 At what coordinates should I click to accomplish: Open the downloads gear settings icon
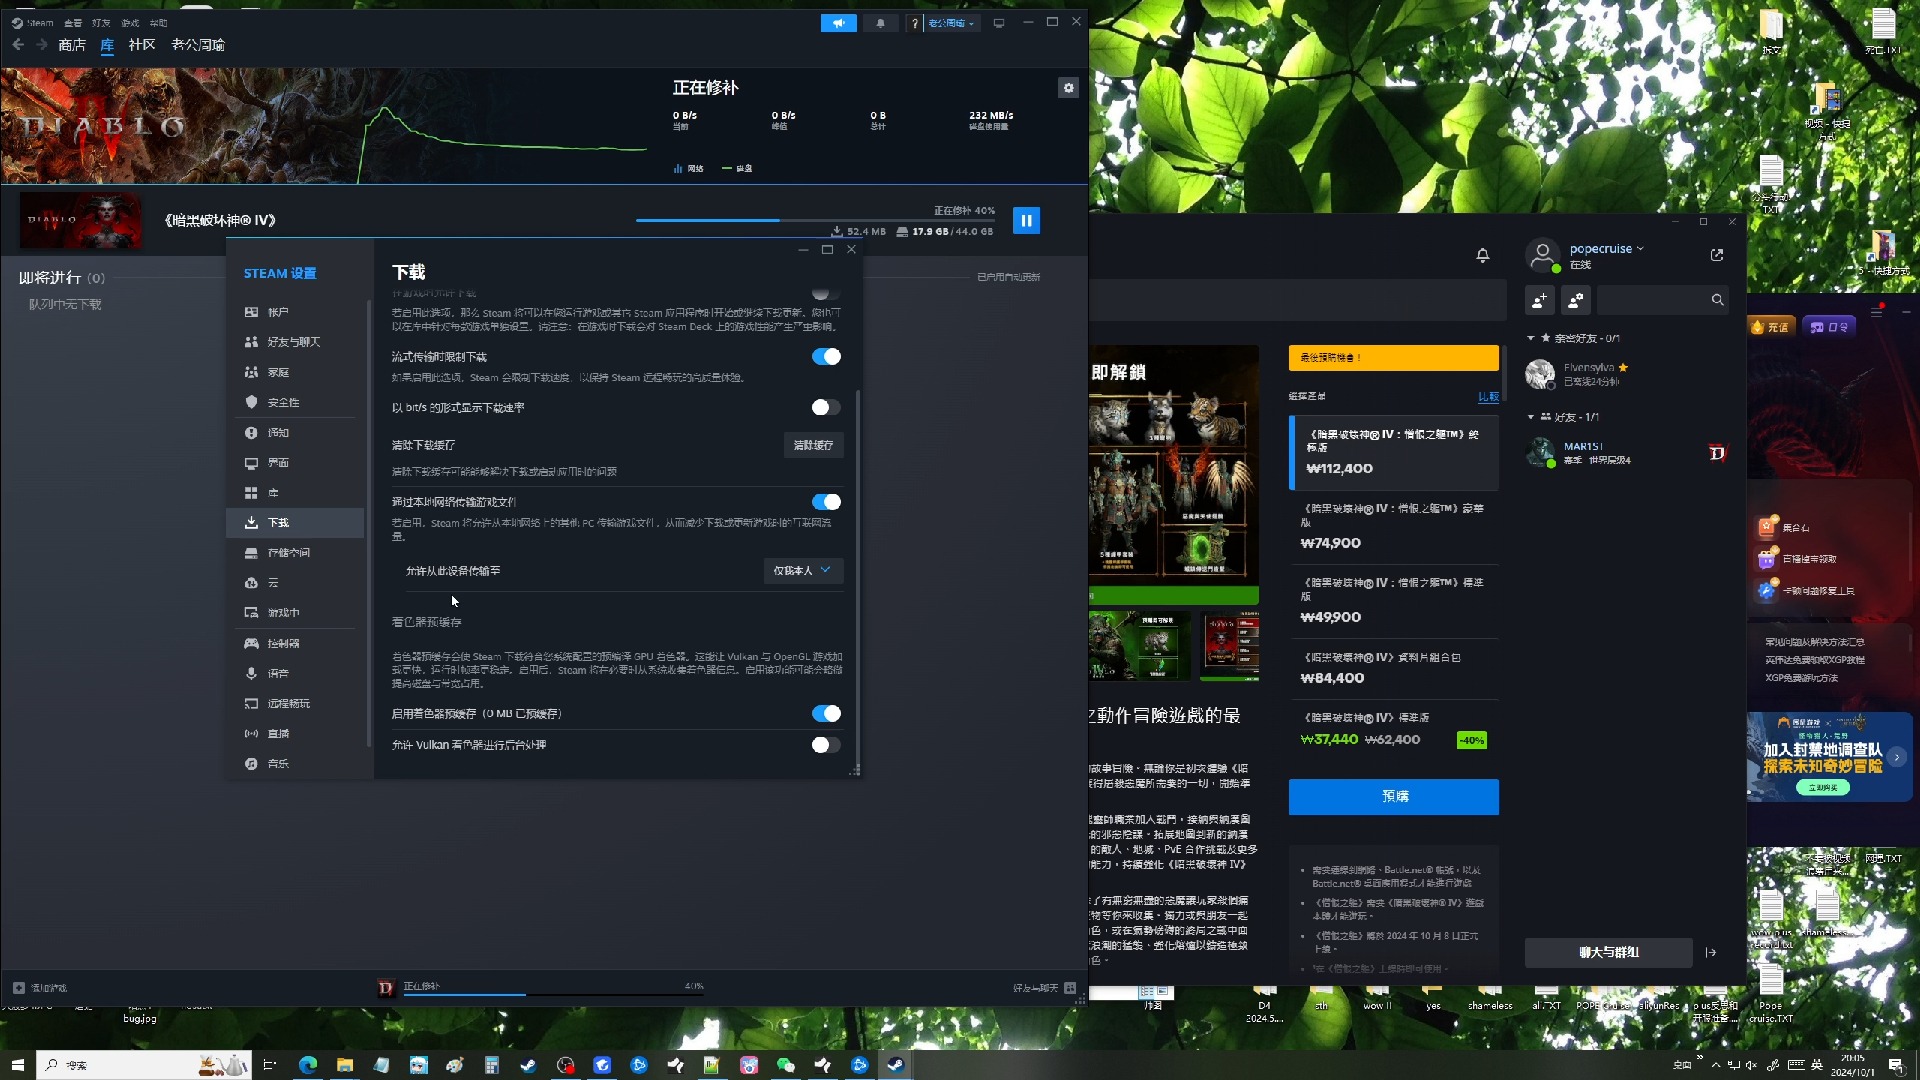1068,88
